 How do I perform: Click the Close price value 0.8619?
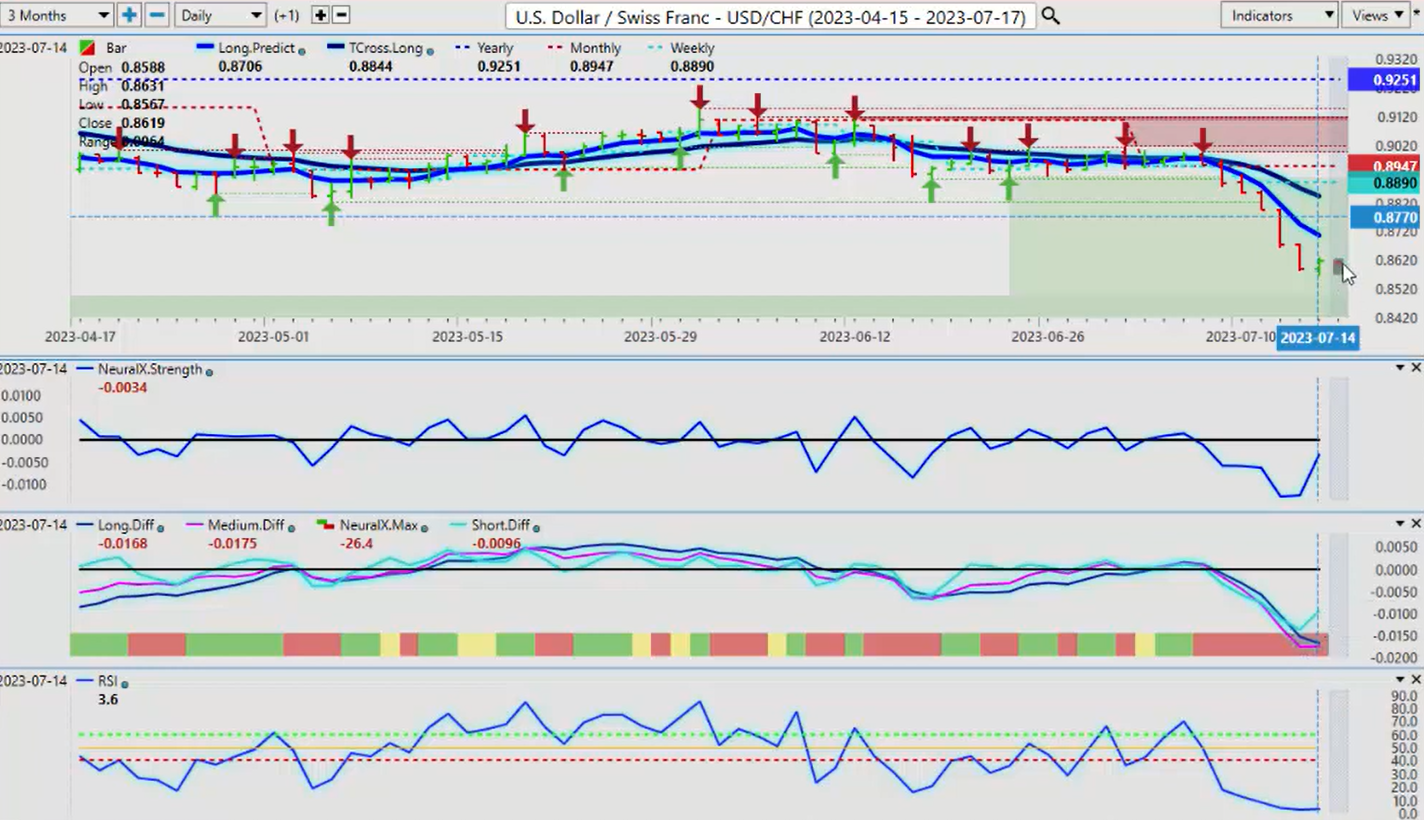tap(144, 123)
